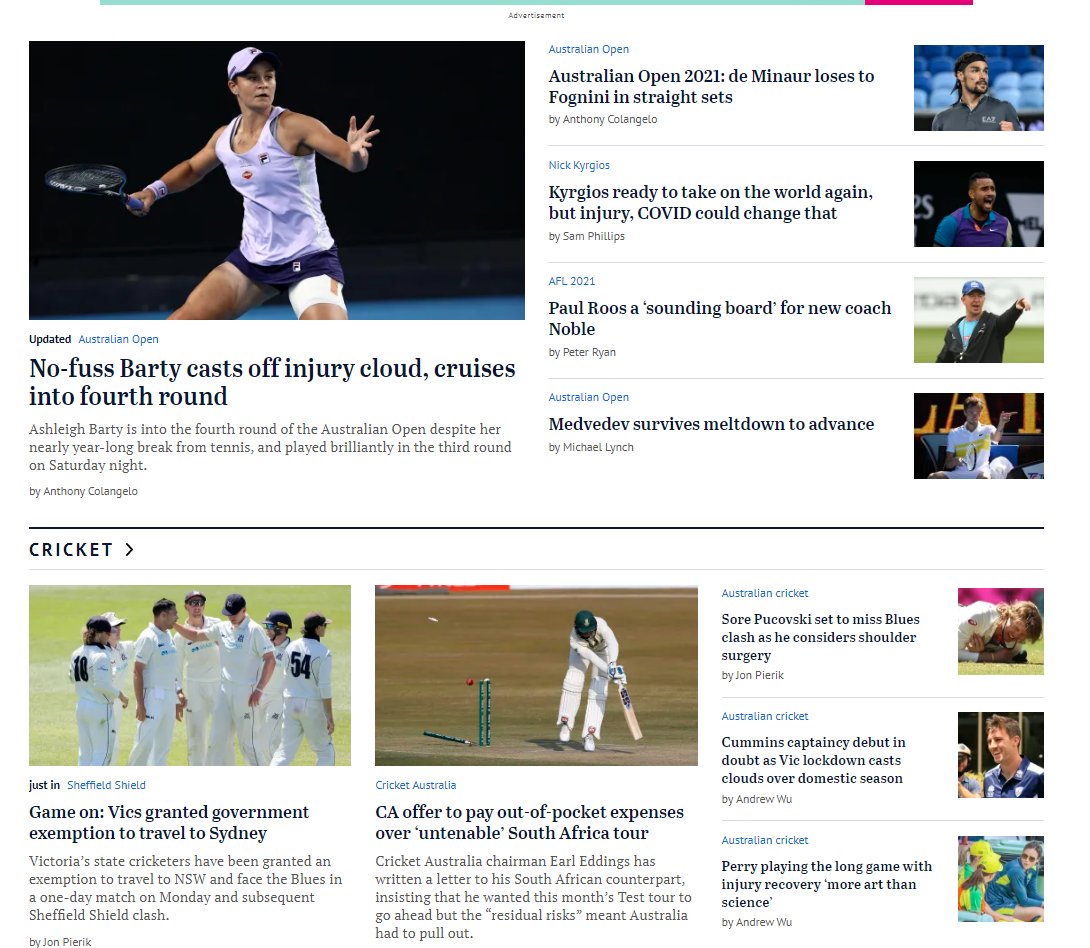The image size is (1090, 948).
Task: Open the Cummins story thumbnail
Action: [1000, 755]
